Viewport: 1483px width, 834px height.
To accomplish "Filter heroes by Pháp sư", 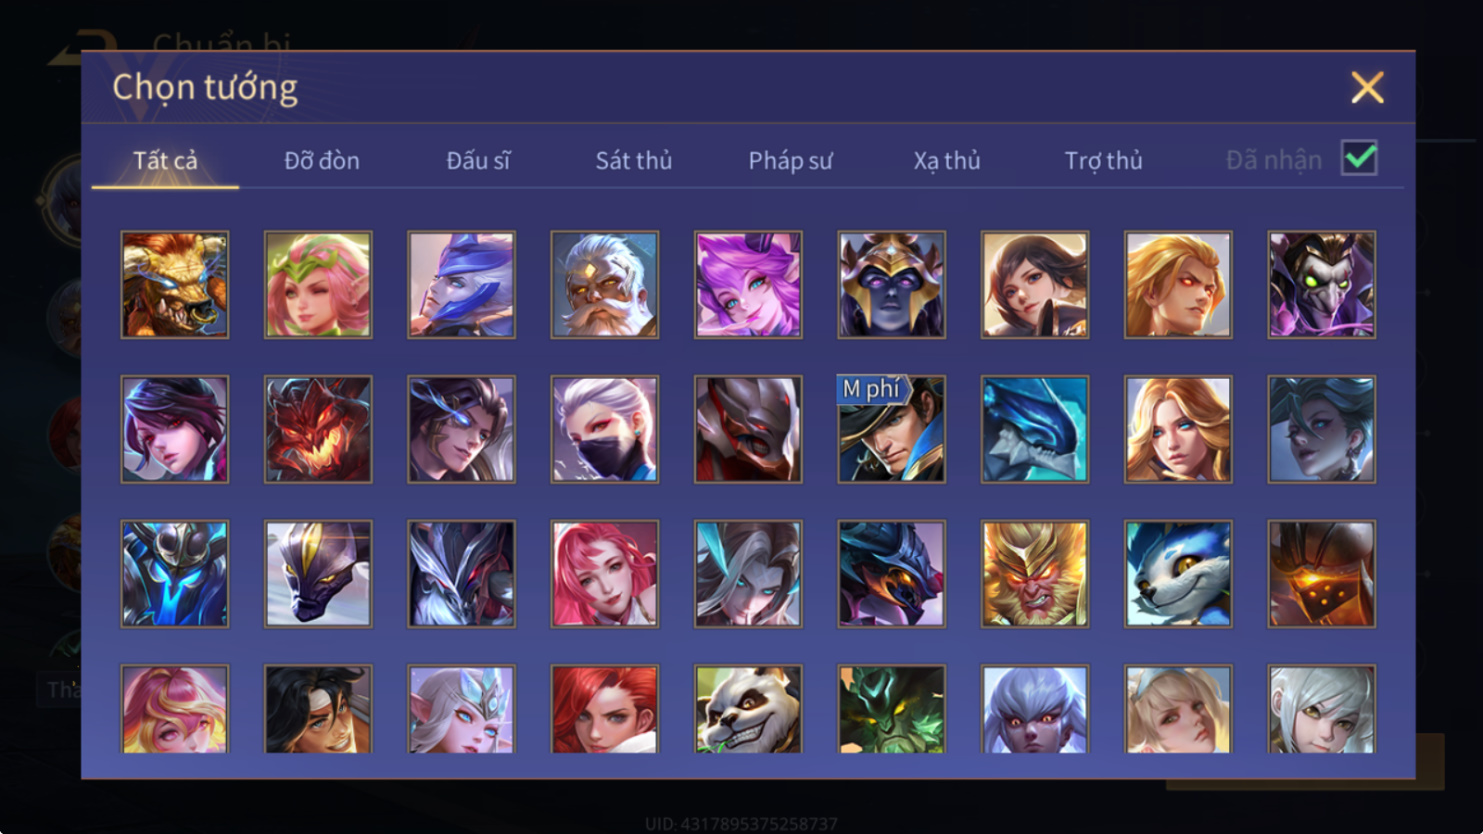I will click(x=790, y=160).
